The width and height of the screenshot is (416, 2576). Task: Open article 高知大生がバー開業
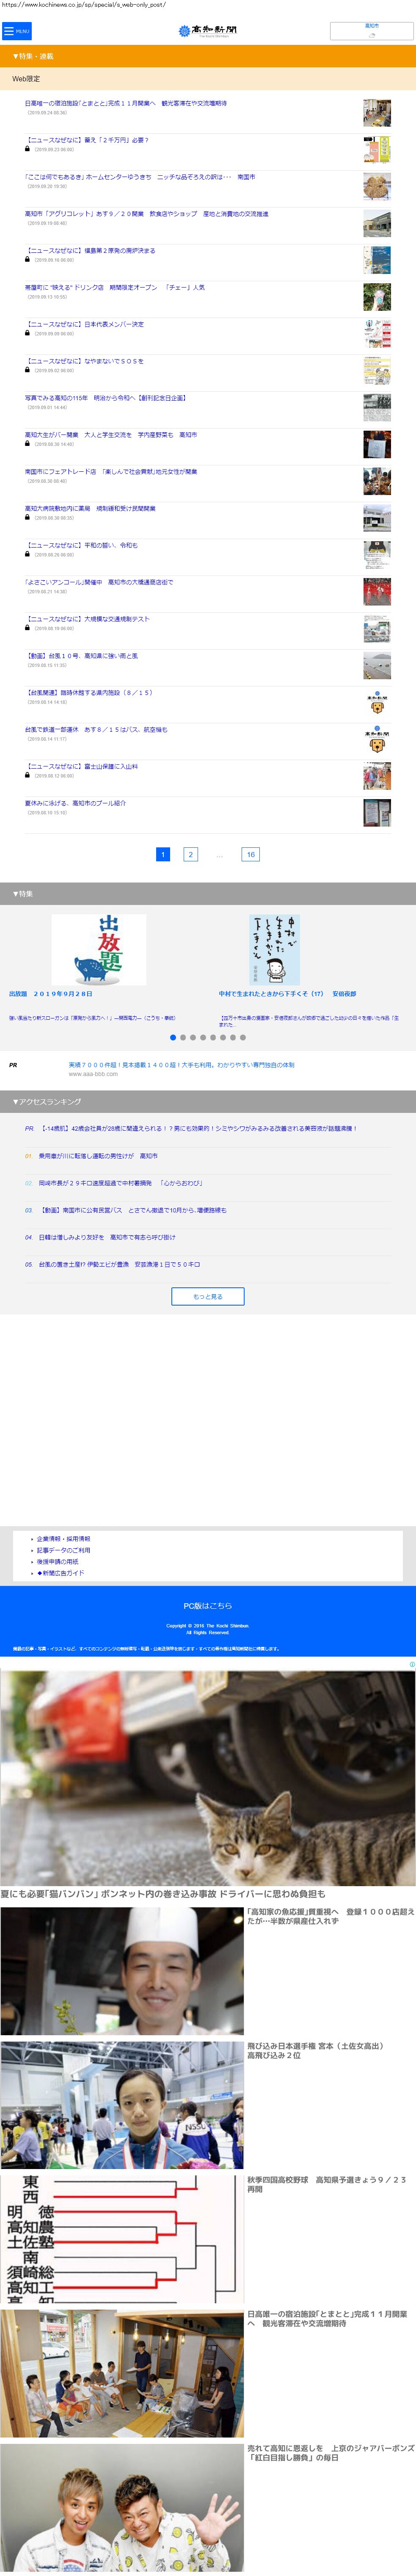111,435
